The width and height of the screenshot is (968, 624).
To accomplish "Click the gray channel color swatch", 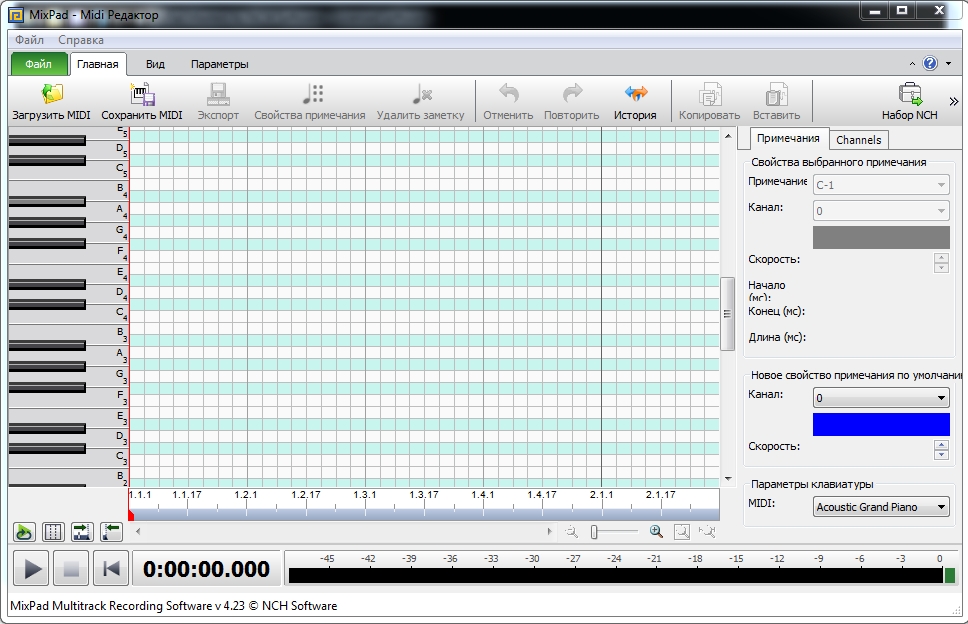I will click(881, 238).
